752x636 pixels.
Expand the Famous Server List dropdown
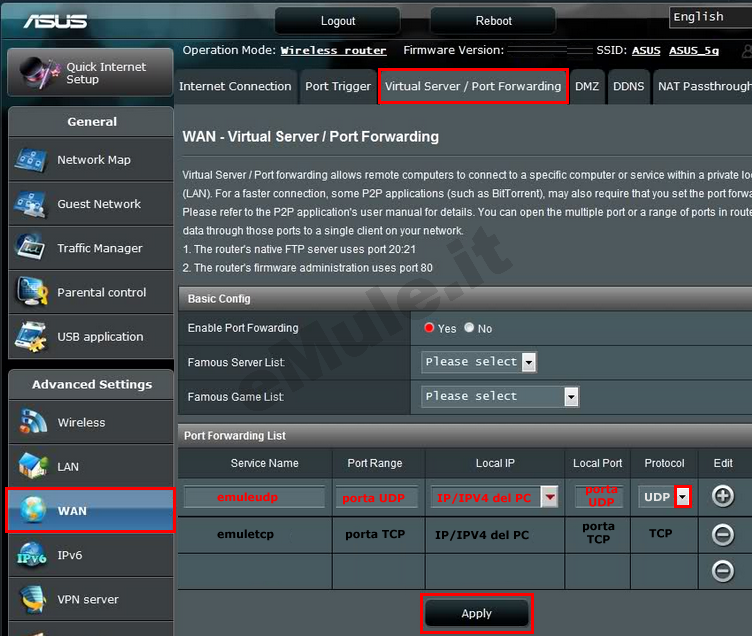pyautogui.click(x=529, y=362)
